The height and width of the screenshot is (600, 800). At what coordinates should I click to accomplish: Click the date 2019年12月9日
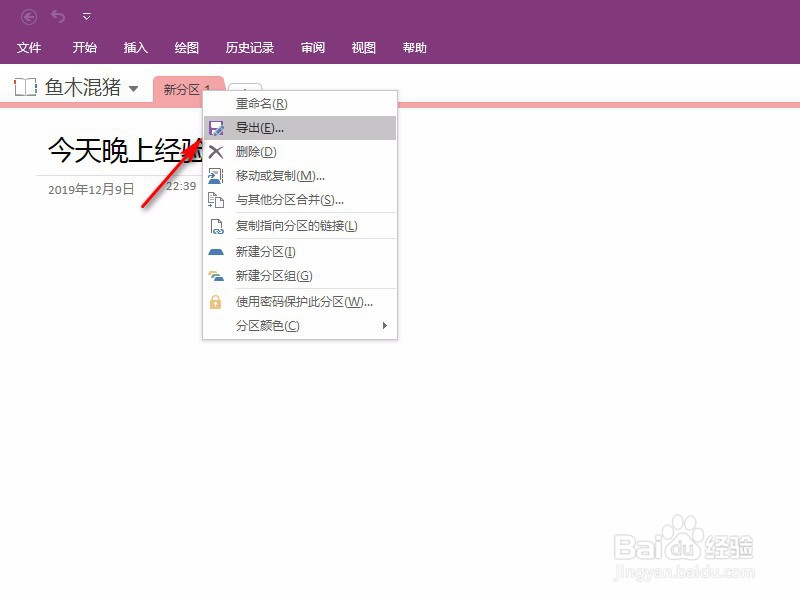91,190
